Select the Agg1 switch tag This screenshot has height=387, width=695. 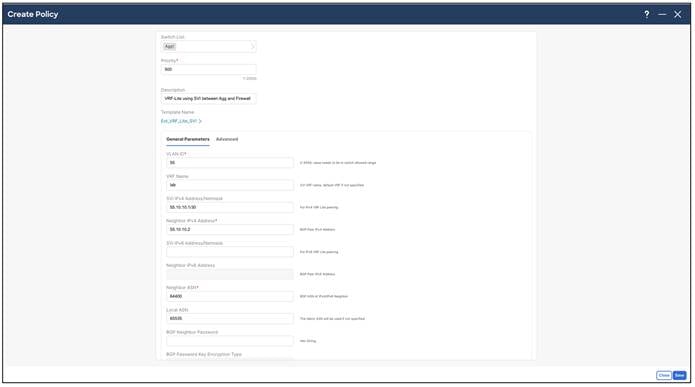pyautogui.click(x=170, y=47)
